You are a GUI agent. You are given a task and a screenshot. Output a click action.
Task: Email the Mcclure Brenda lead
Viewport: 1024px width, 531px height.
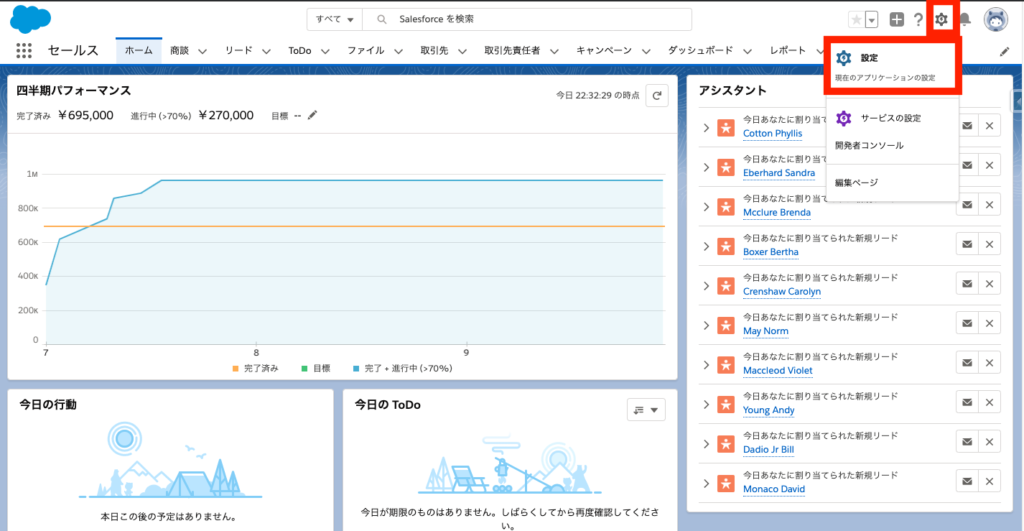(967, 205)
